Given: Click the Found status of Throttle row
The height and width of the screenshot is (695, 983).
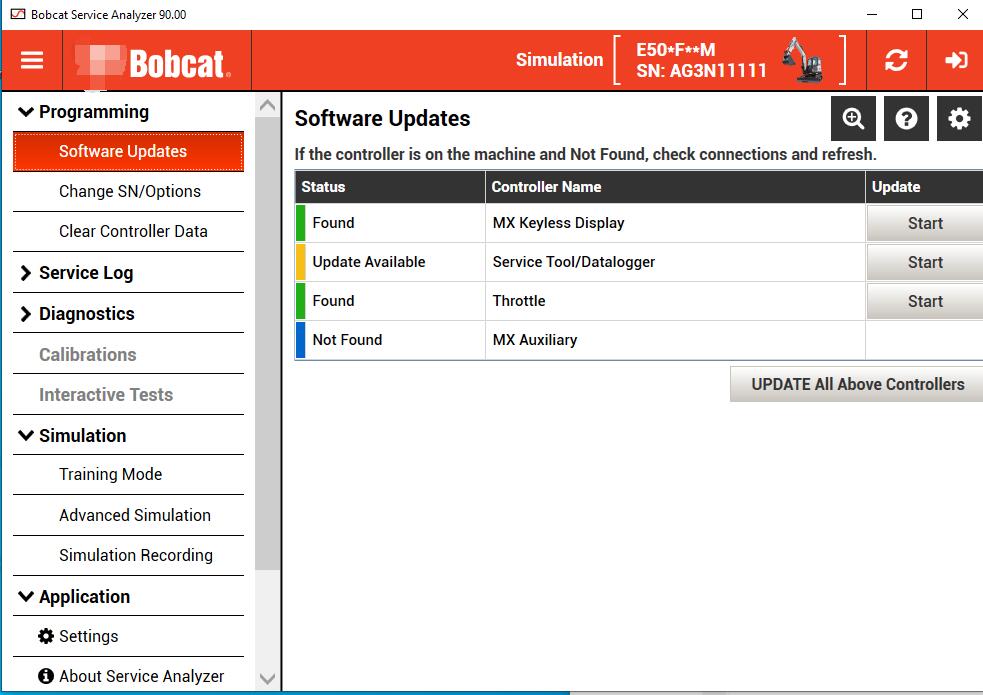Looking at the screenshot, I should click(390, 301).
